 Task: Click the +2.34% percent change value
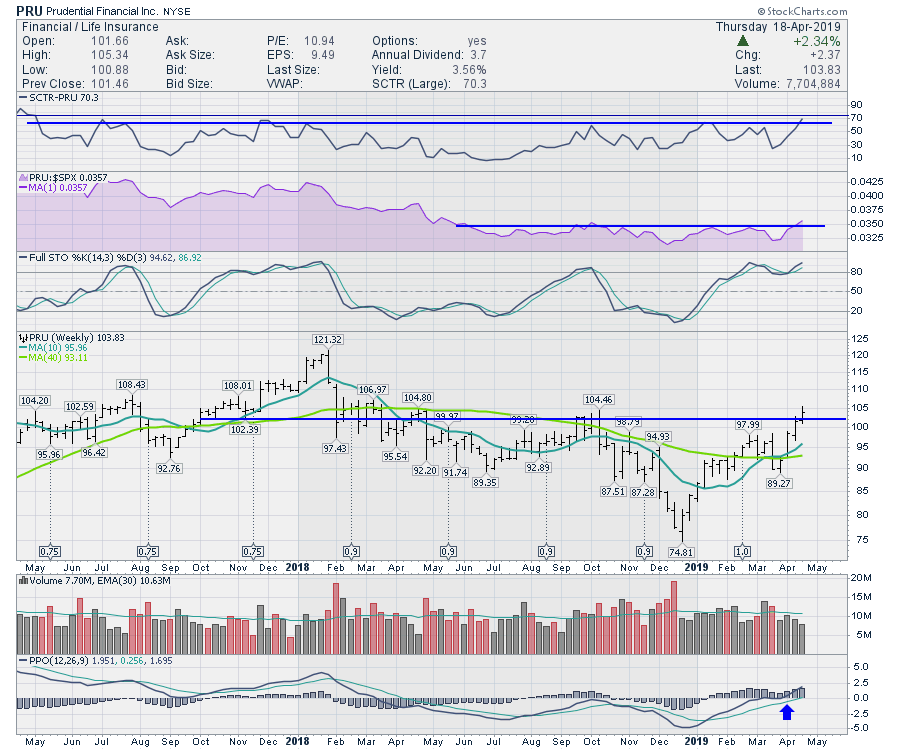pyautogui.click(x=817, y=41)
